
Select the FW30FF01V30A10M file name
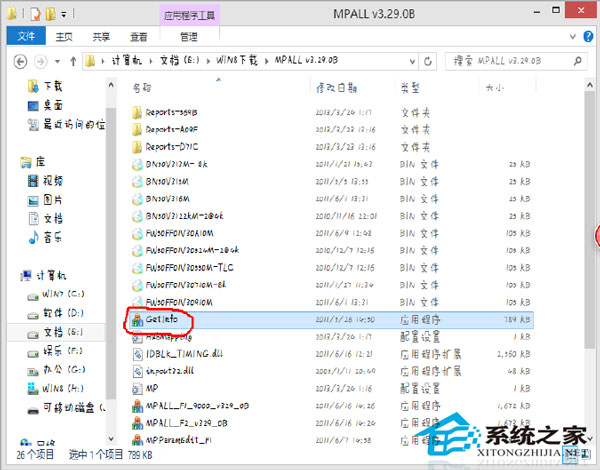point(179,233)
